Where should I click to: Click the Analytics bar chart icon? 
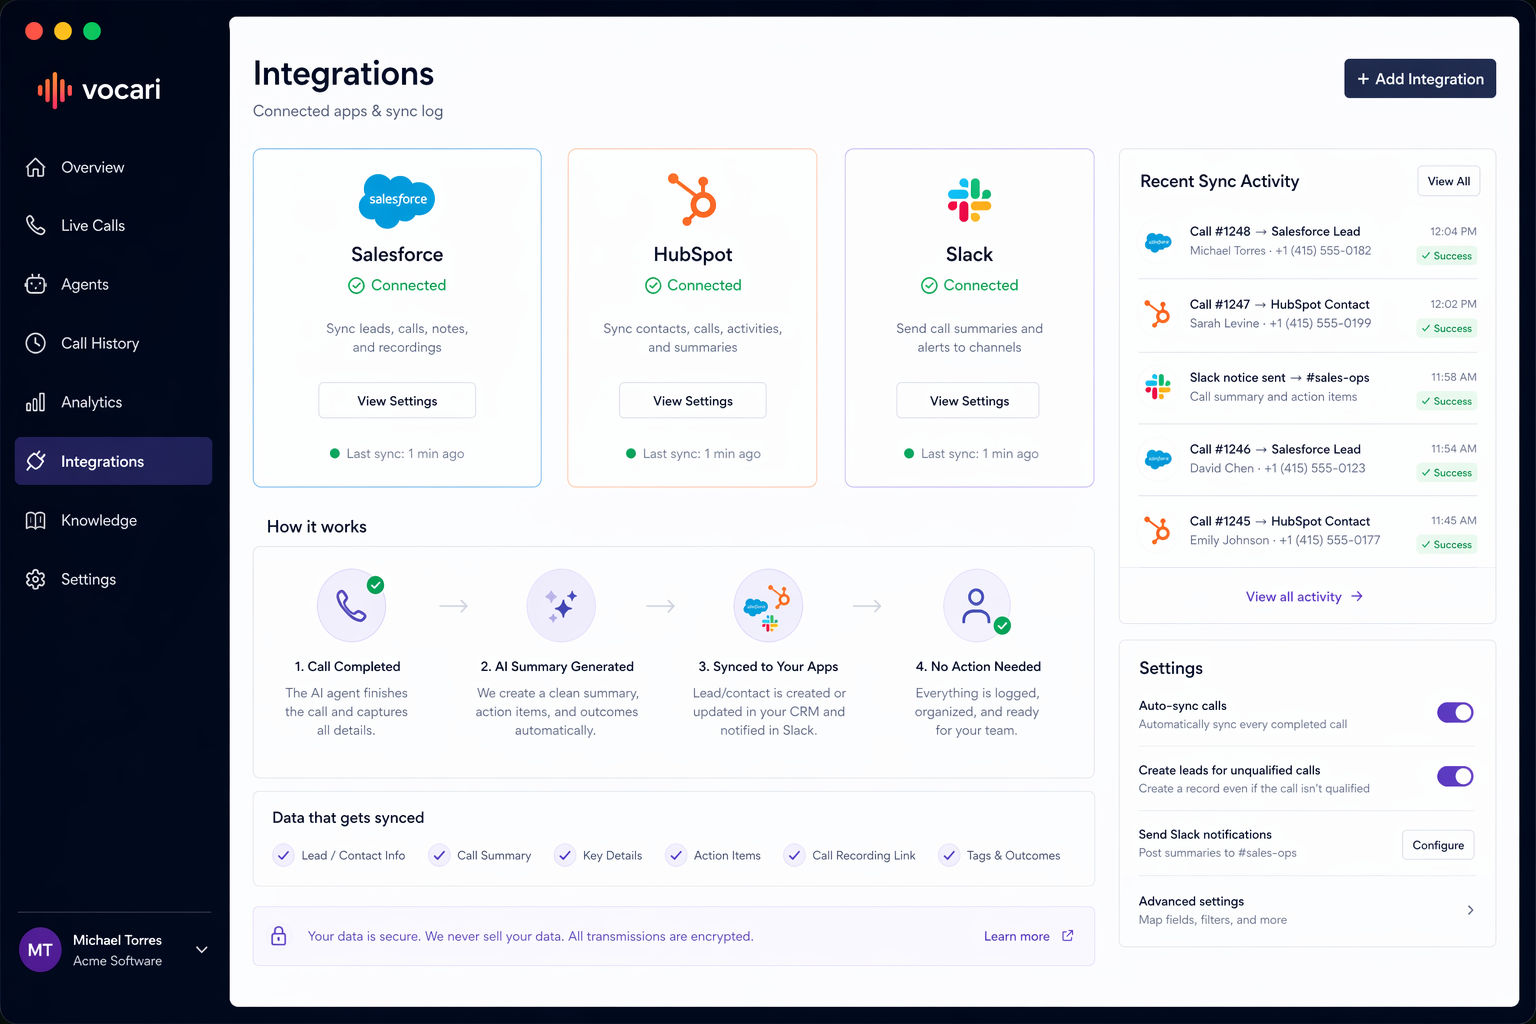[36, 402]
